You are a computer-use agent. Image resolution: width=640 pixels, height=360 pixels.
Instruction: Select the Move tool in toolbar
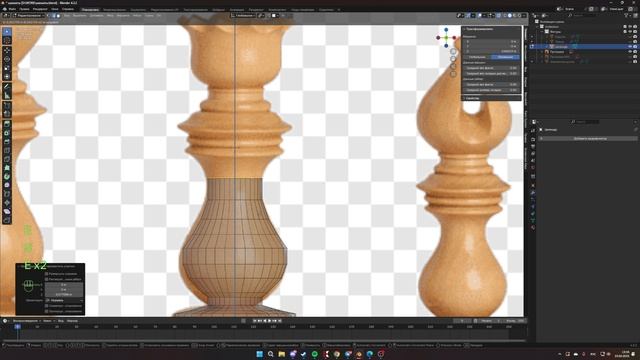pos(7,51)
